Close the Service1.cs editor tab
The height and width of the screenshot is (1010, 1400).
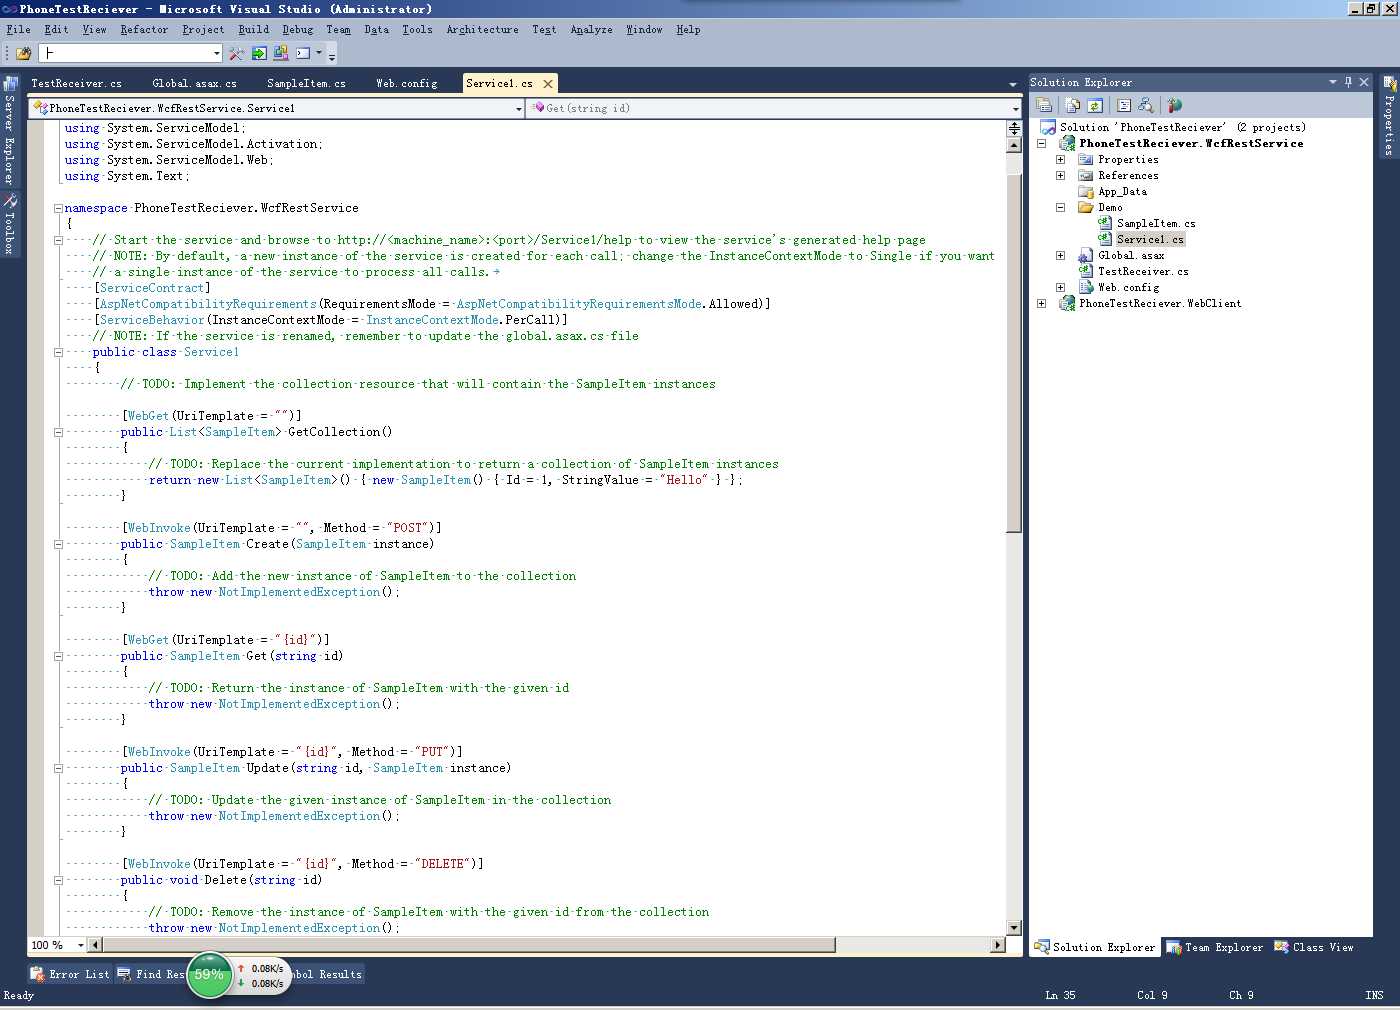(x=548, y=84)
